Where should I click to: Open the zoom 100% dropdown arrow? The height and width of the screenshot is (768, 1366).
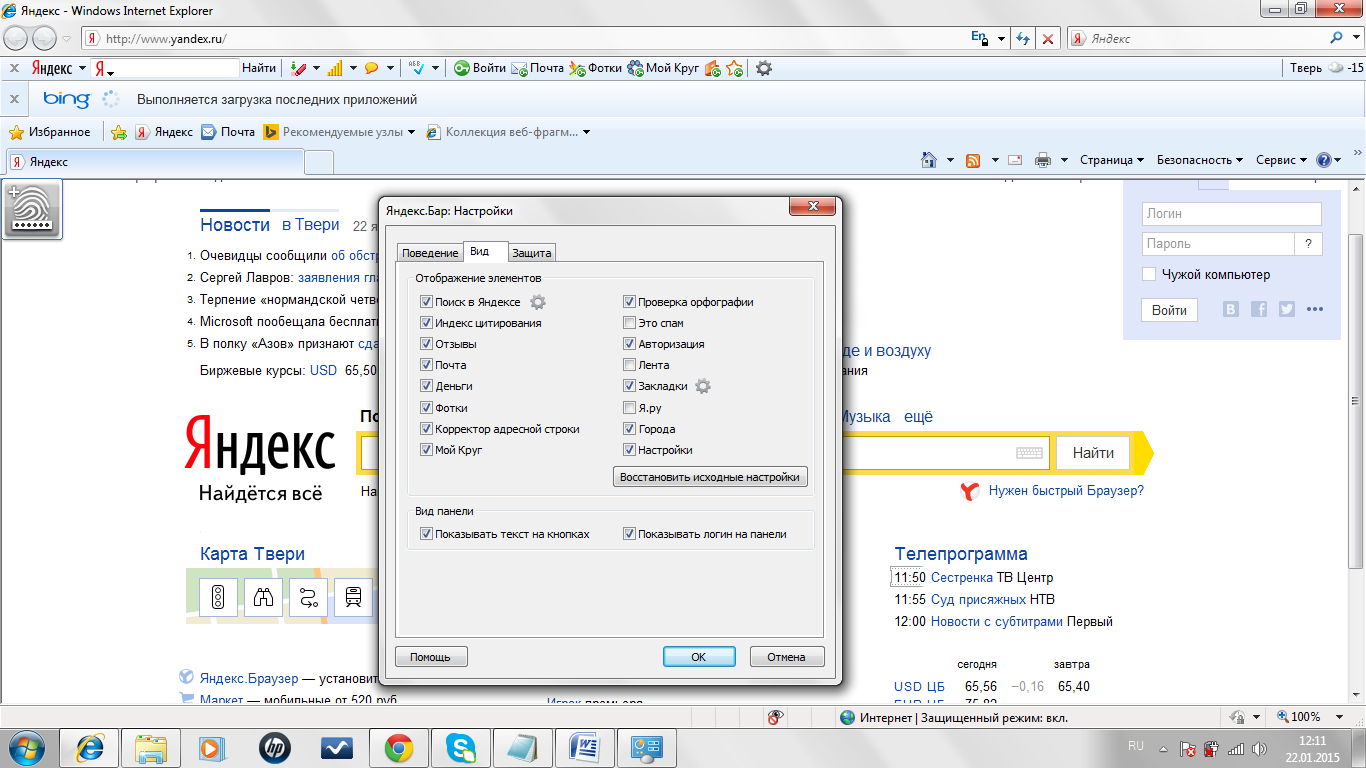pos(1339,717)
